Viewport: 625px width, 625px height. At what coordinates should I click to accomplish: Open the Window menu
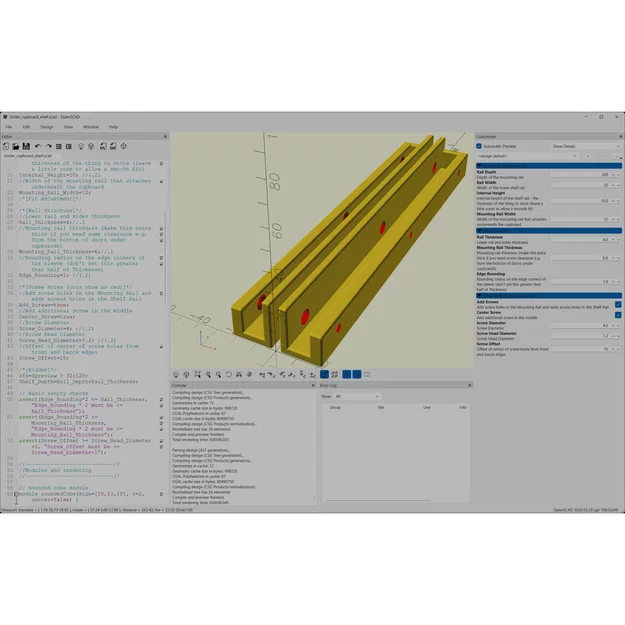click(x=91, y=127)
